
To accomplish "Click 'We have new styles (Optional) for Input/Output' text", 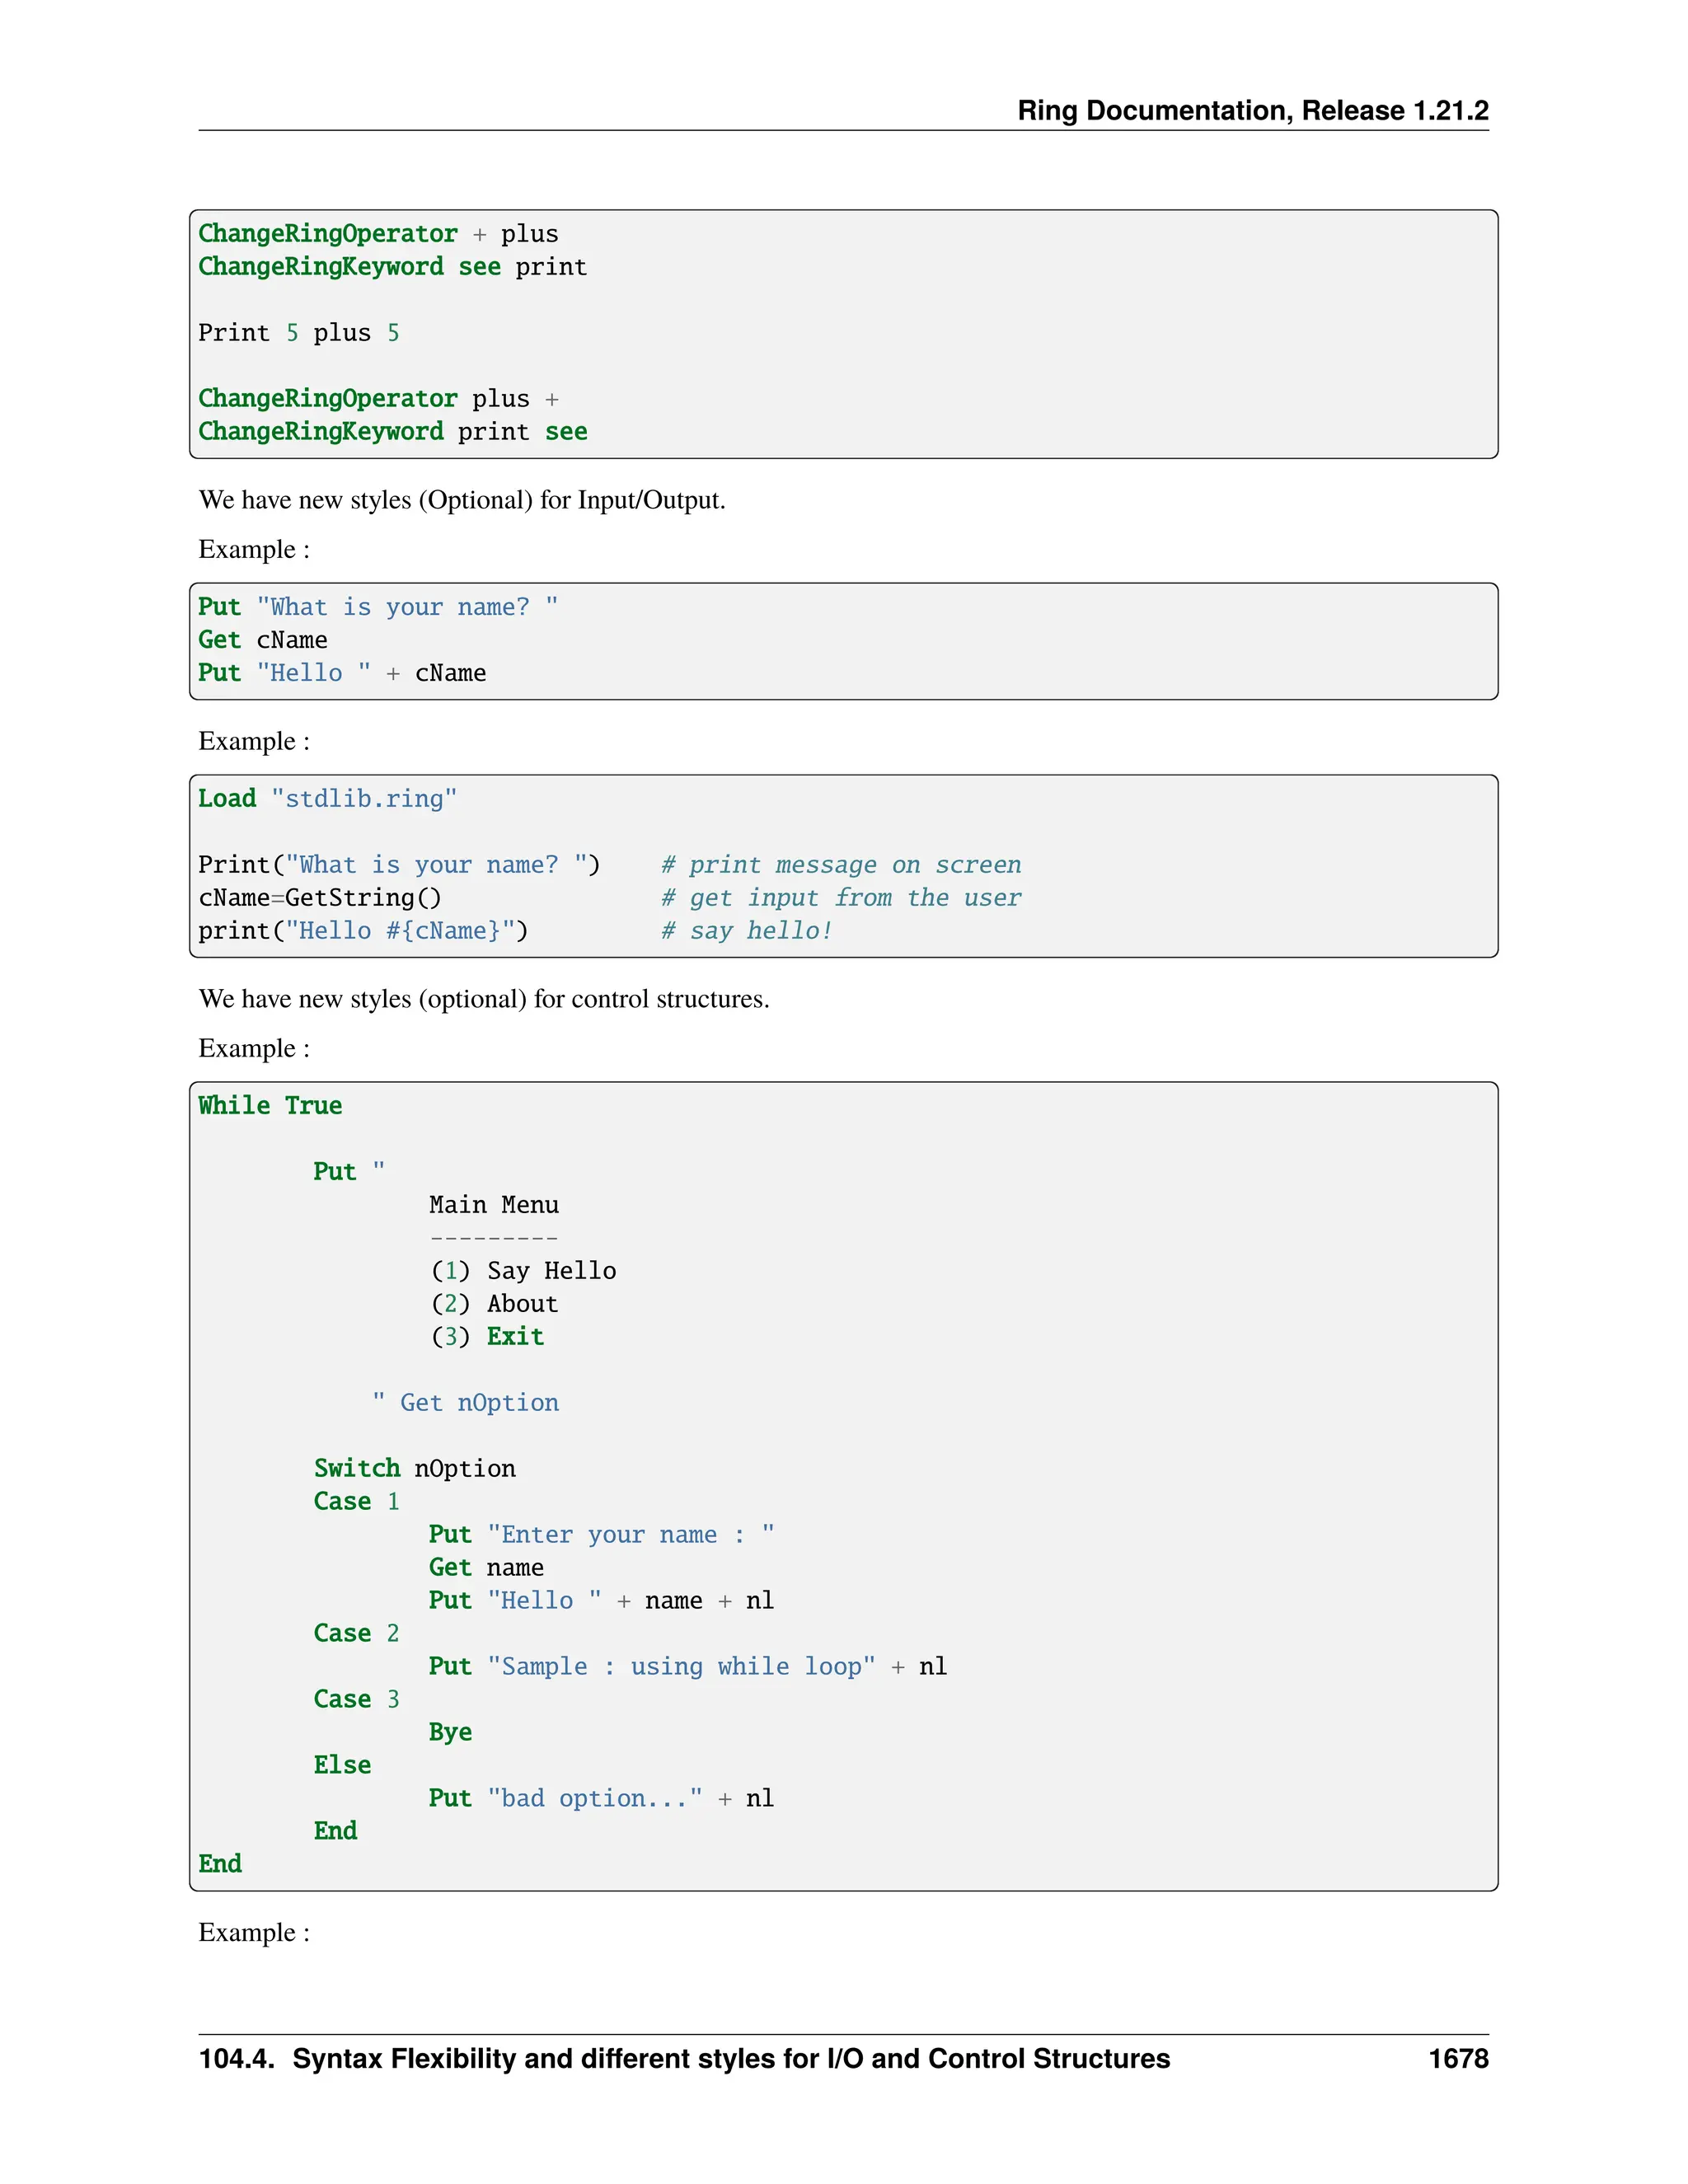I will click(x=461, y=500).
